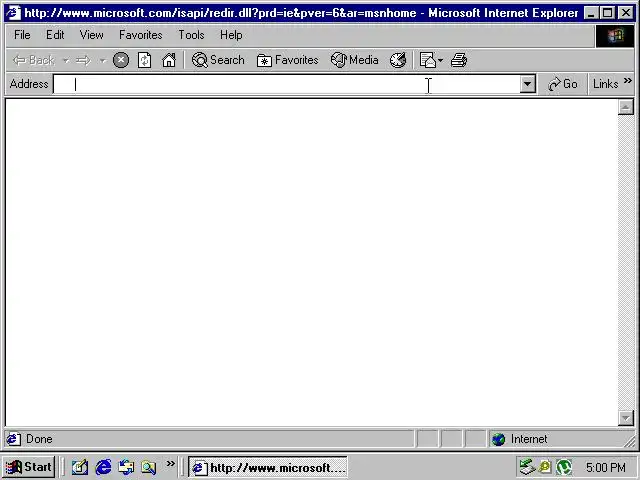Open the Favorites menu in menu bar
This screenshot has width=640, height=480.
pyautogui.click(x=140, y=35)
